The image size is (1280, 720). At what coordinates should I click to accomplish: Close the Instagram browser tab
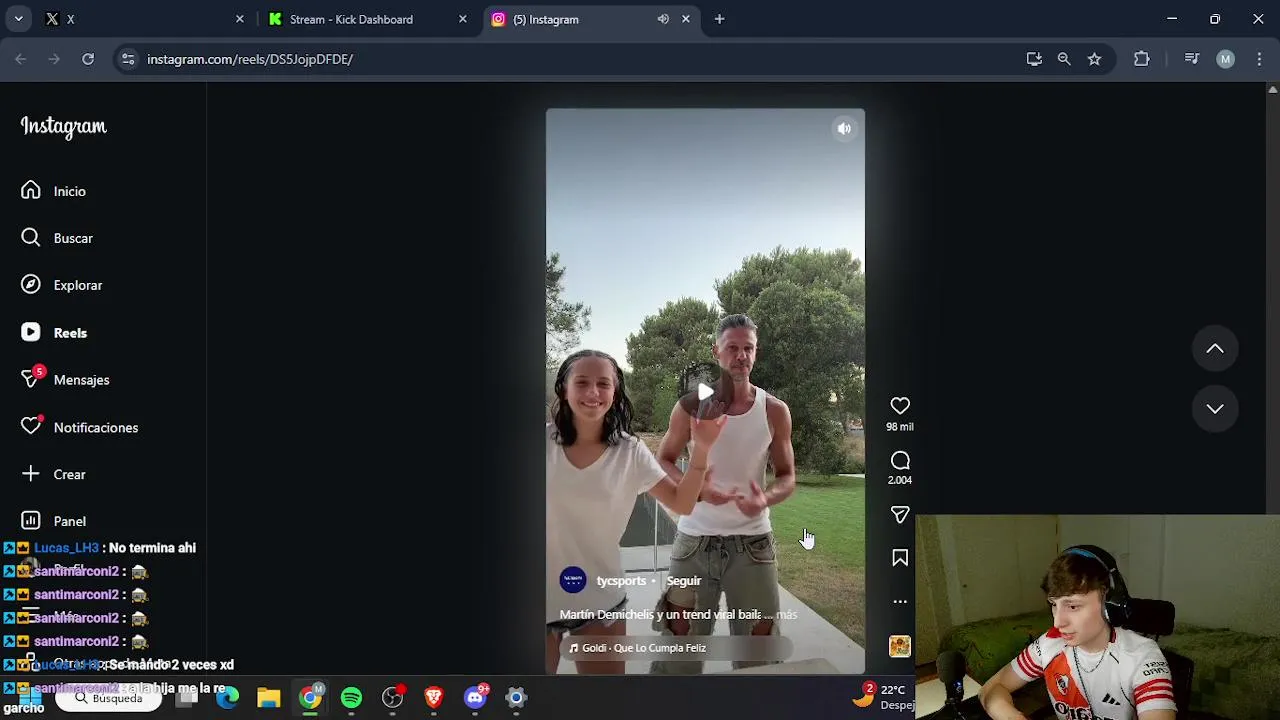(x=686, y=19)
